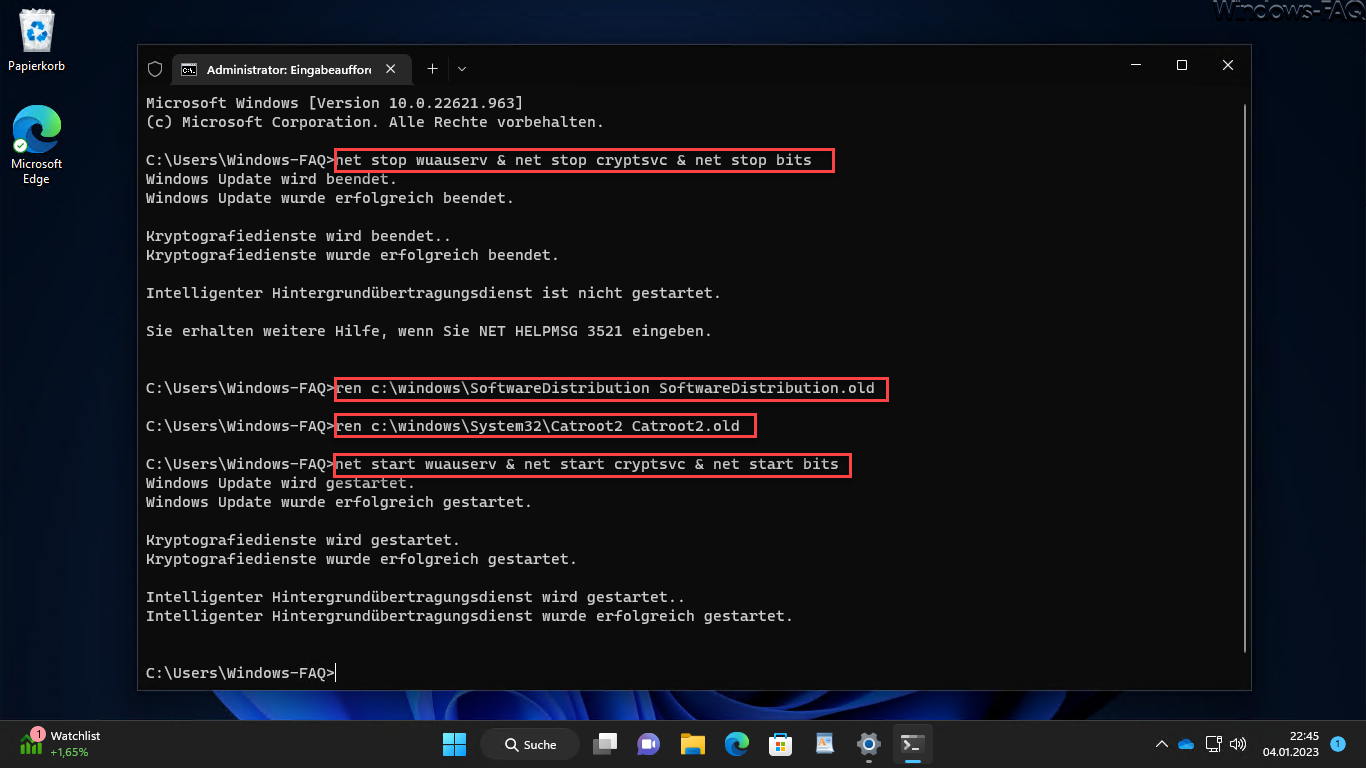Click 'Microsoft Windows [Version 10.0.22621.963]' line
Screen dimensions: 1366x768
[334, 103]
